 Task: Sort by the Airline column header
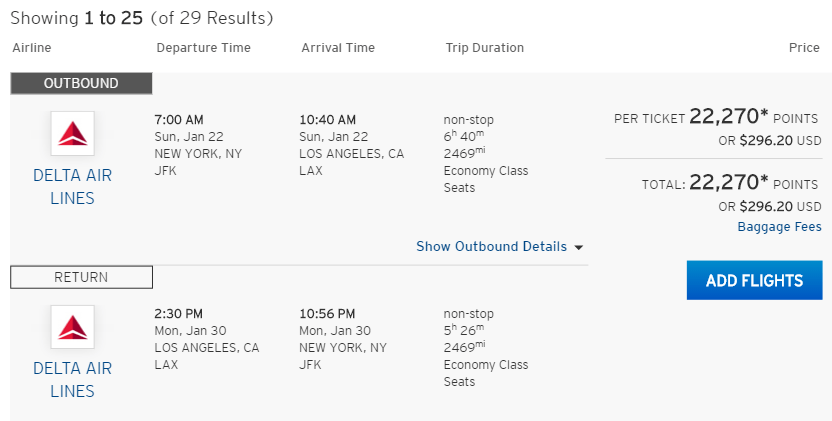pos(32,48)
